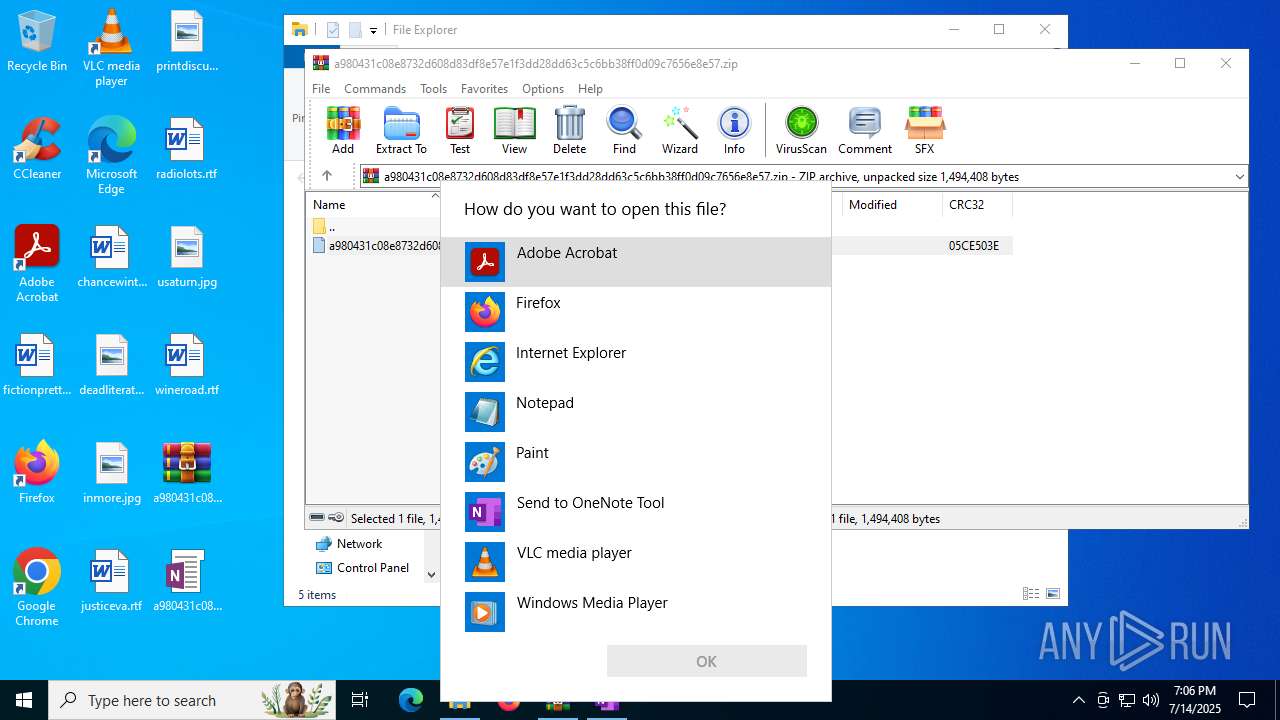Open the Google Chrome desktop shortcut
1280x720 pixels.
(37, 588)
